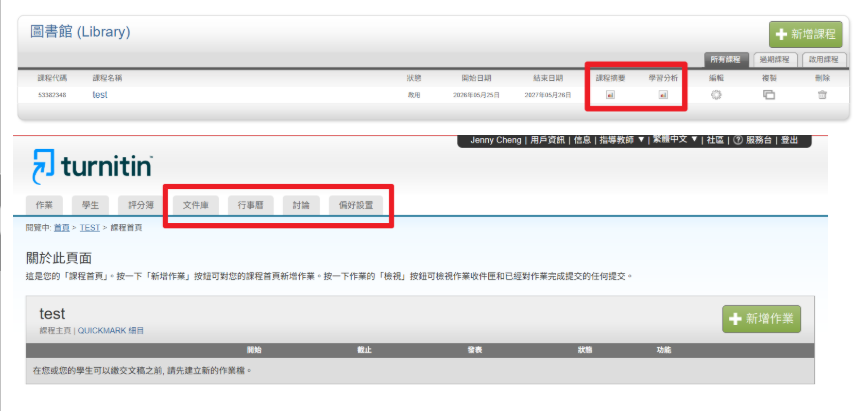Image resolution: width=867 pixels, height=411 pixels.
Task: Open the 評分簿 tab
Action: [x=141, y=205]
